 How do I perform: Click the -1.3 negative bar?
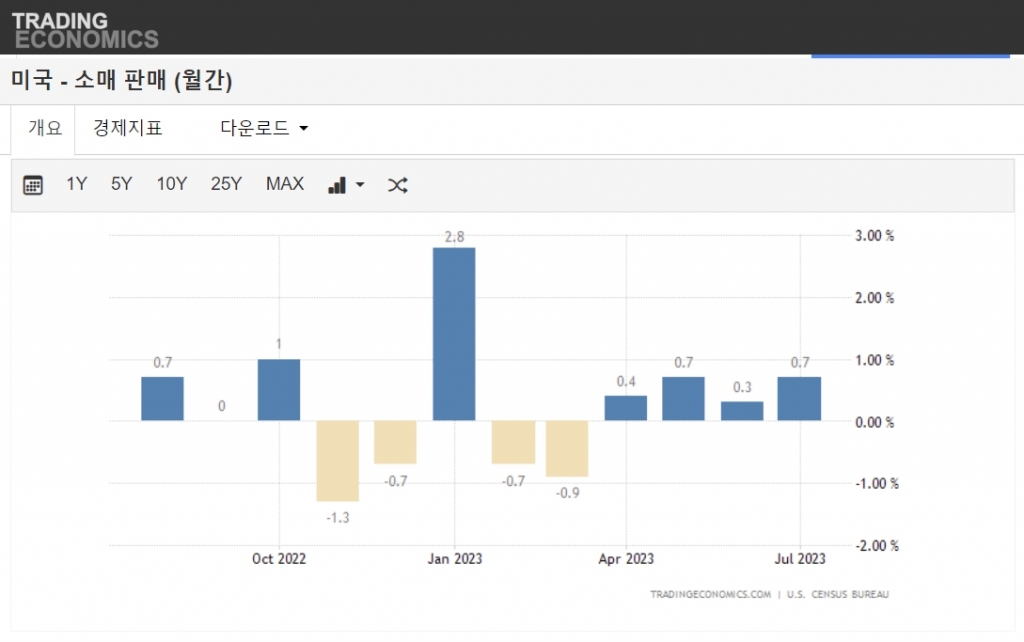click(337, 460)
